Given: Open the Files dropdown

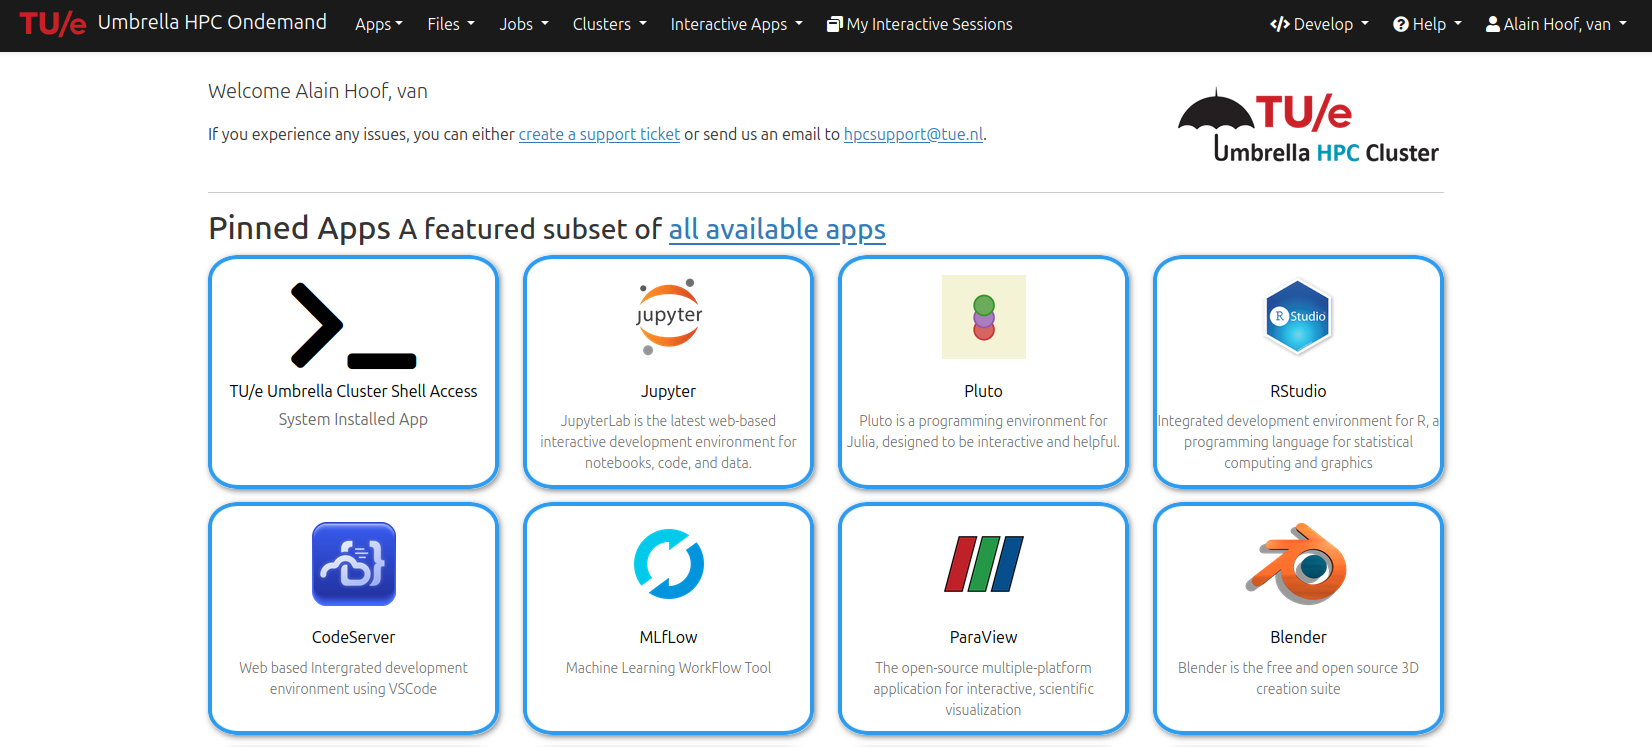Looking at the screenshot, I should pyautogui.click(x=450, y=24).
